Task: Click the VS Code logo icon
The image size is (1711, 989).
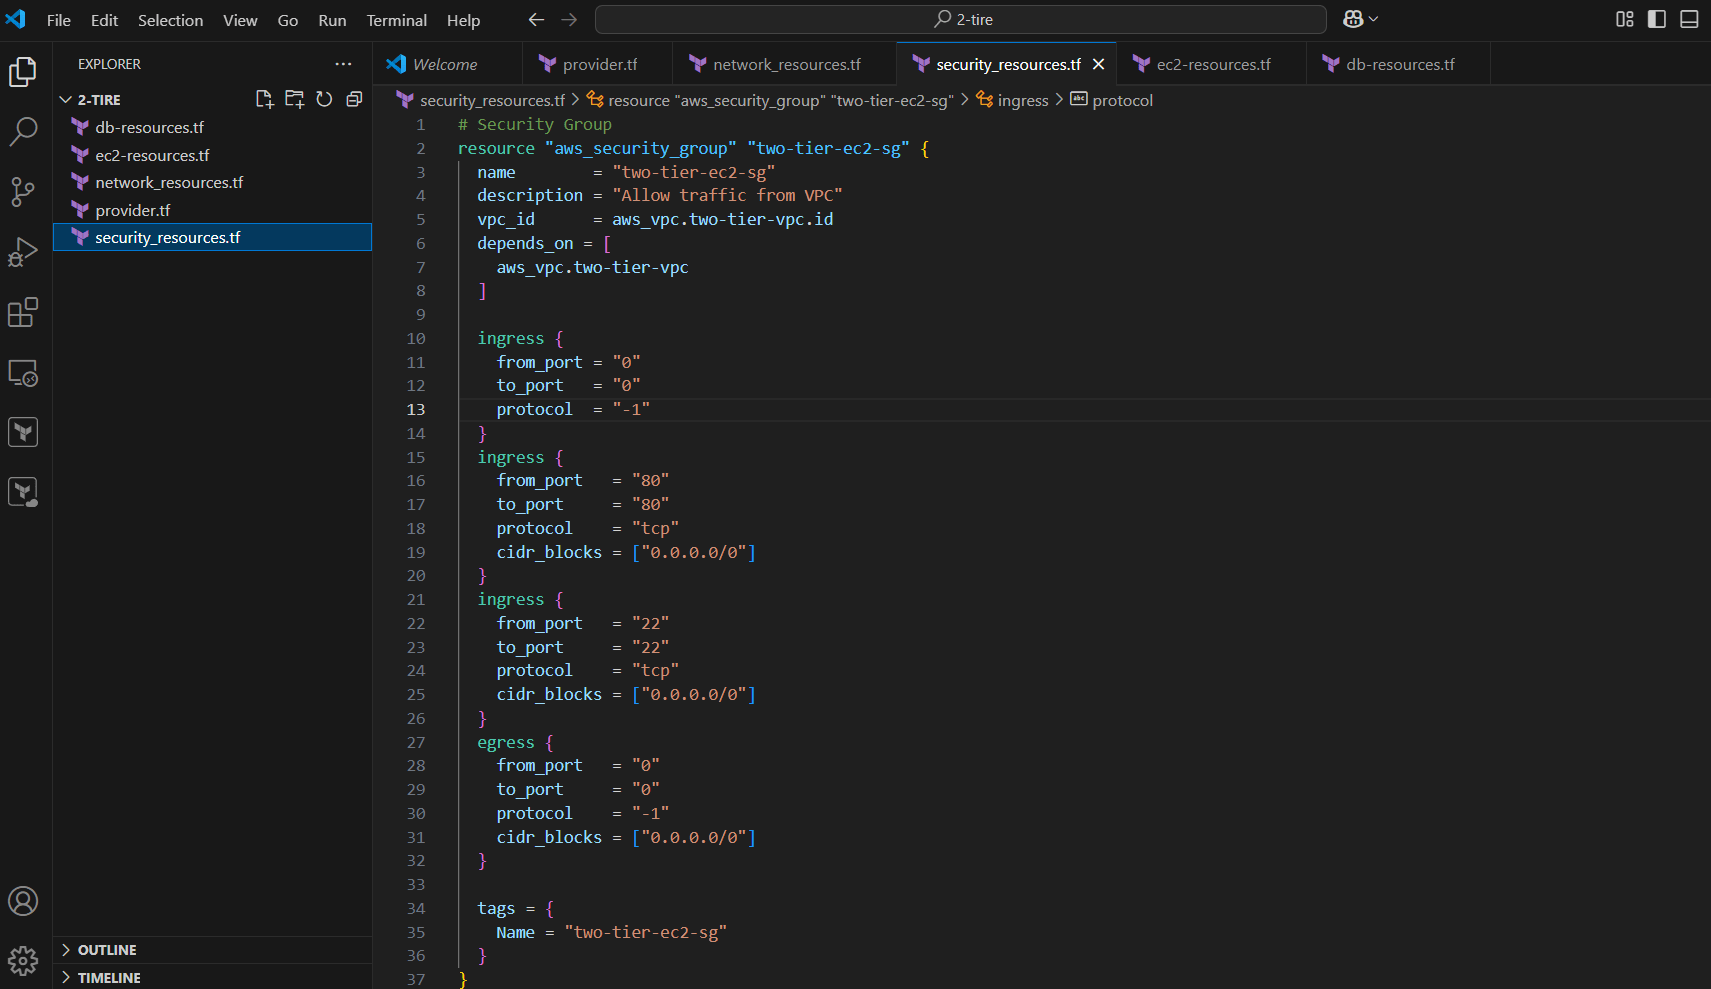Action: (16, 19)
